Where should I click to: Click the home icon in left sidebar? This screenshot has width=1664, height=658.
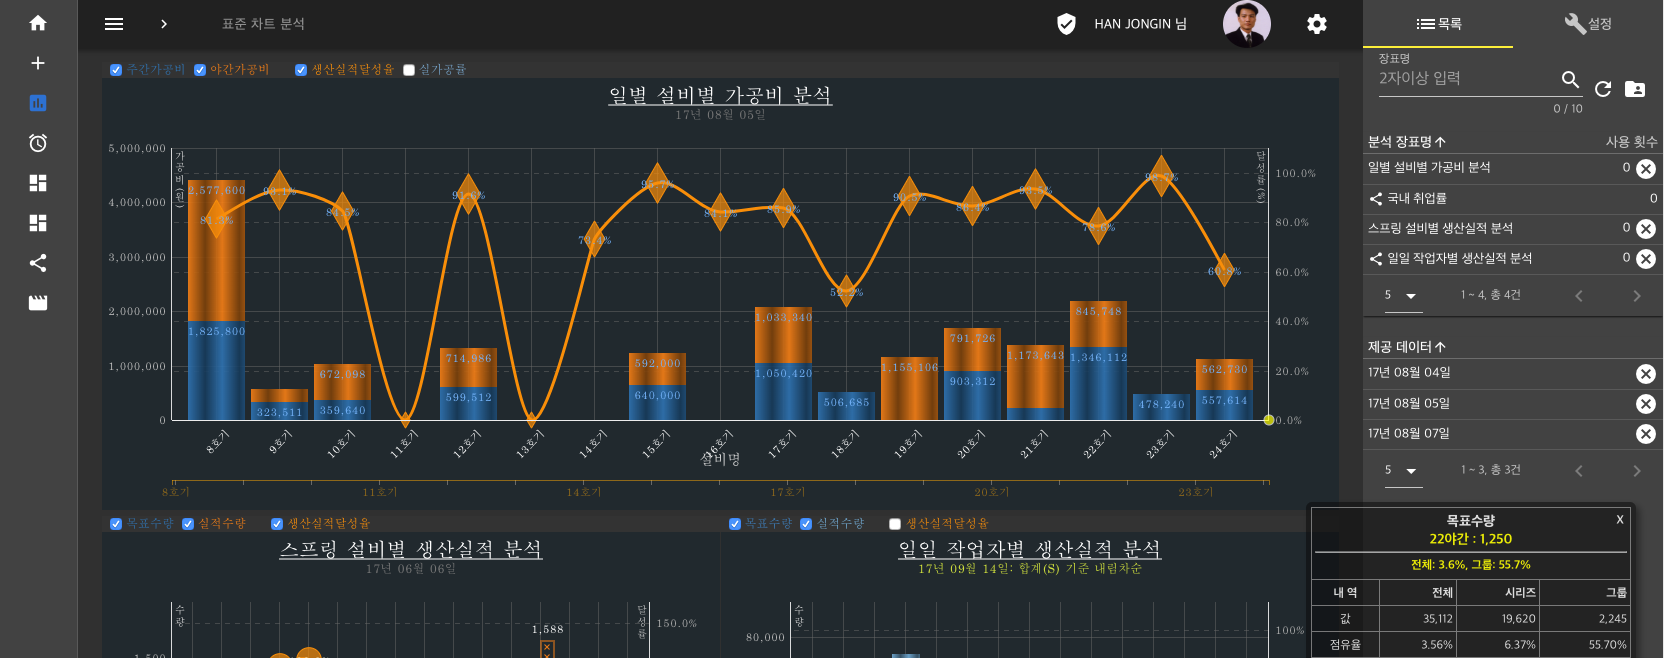38,23
